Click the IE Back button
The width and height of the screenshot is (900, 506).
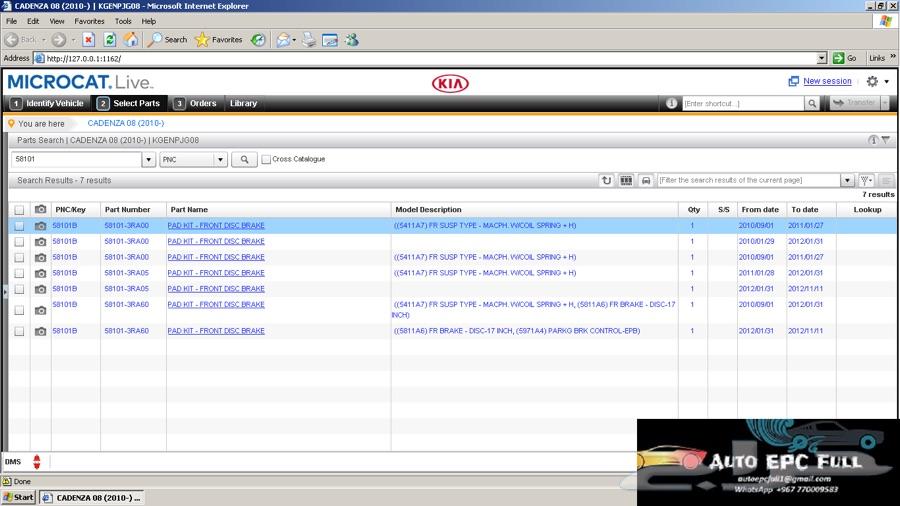(x=20, y=40)
